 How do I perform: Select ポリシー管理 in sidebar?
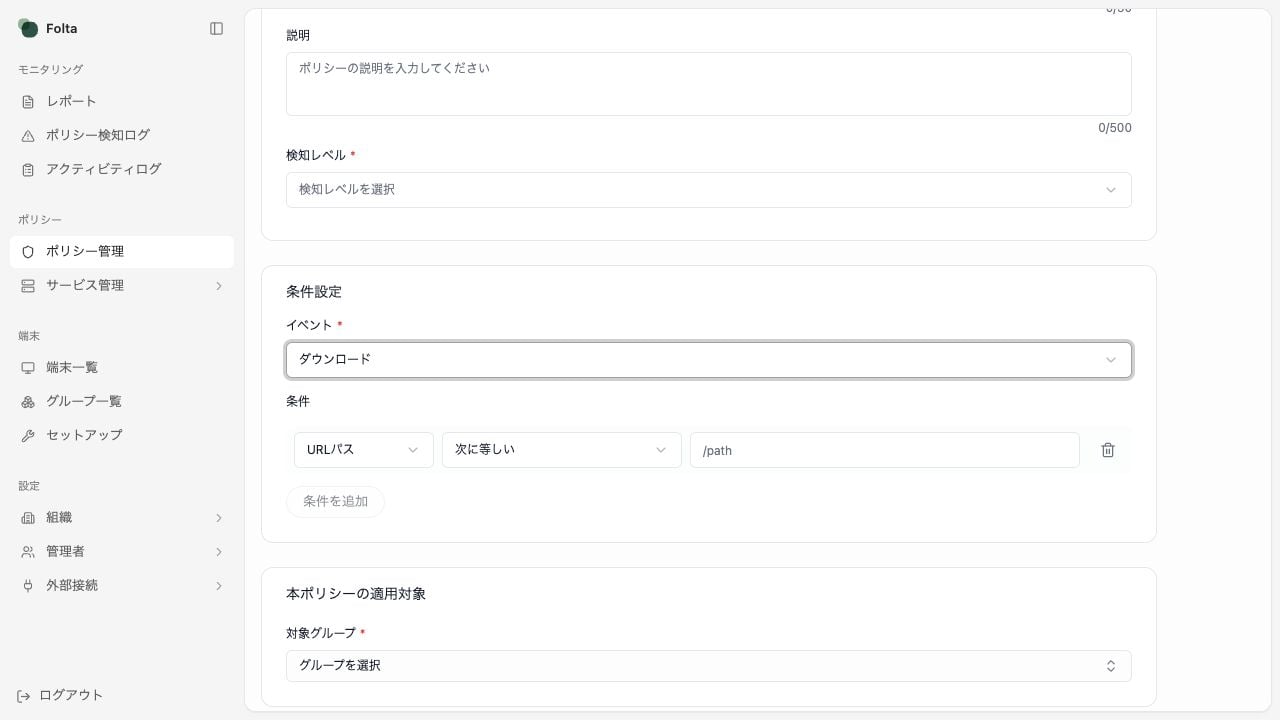[x=122, y=252]
